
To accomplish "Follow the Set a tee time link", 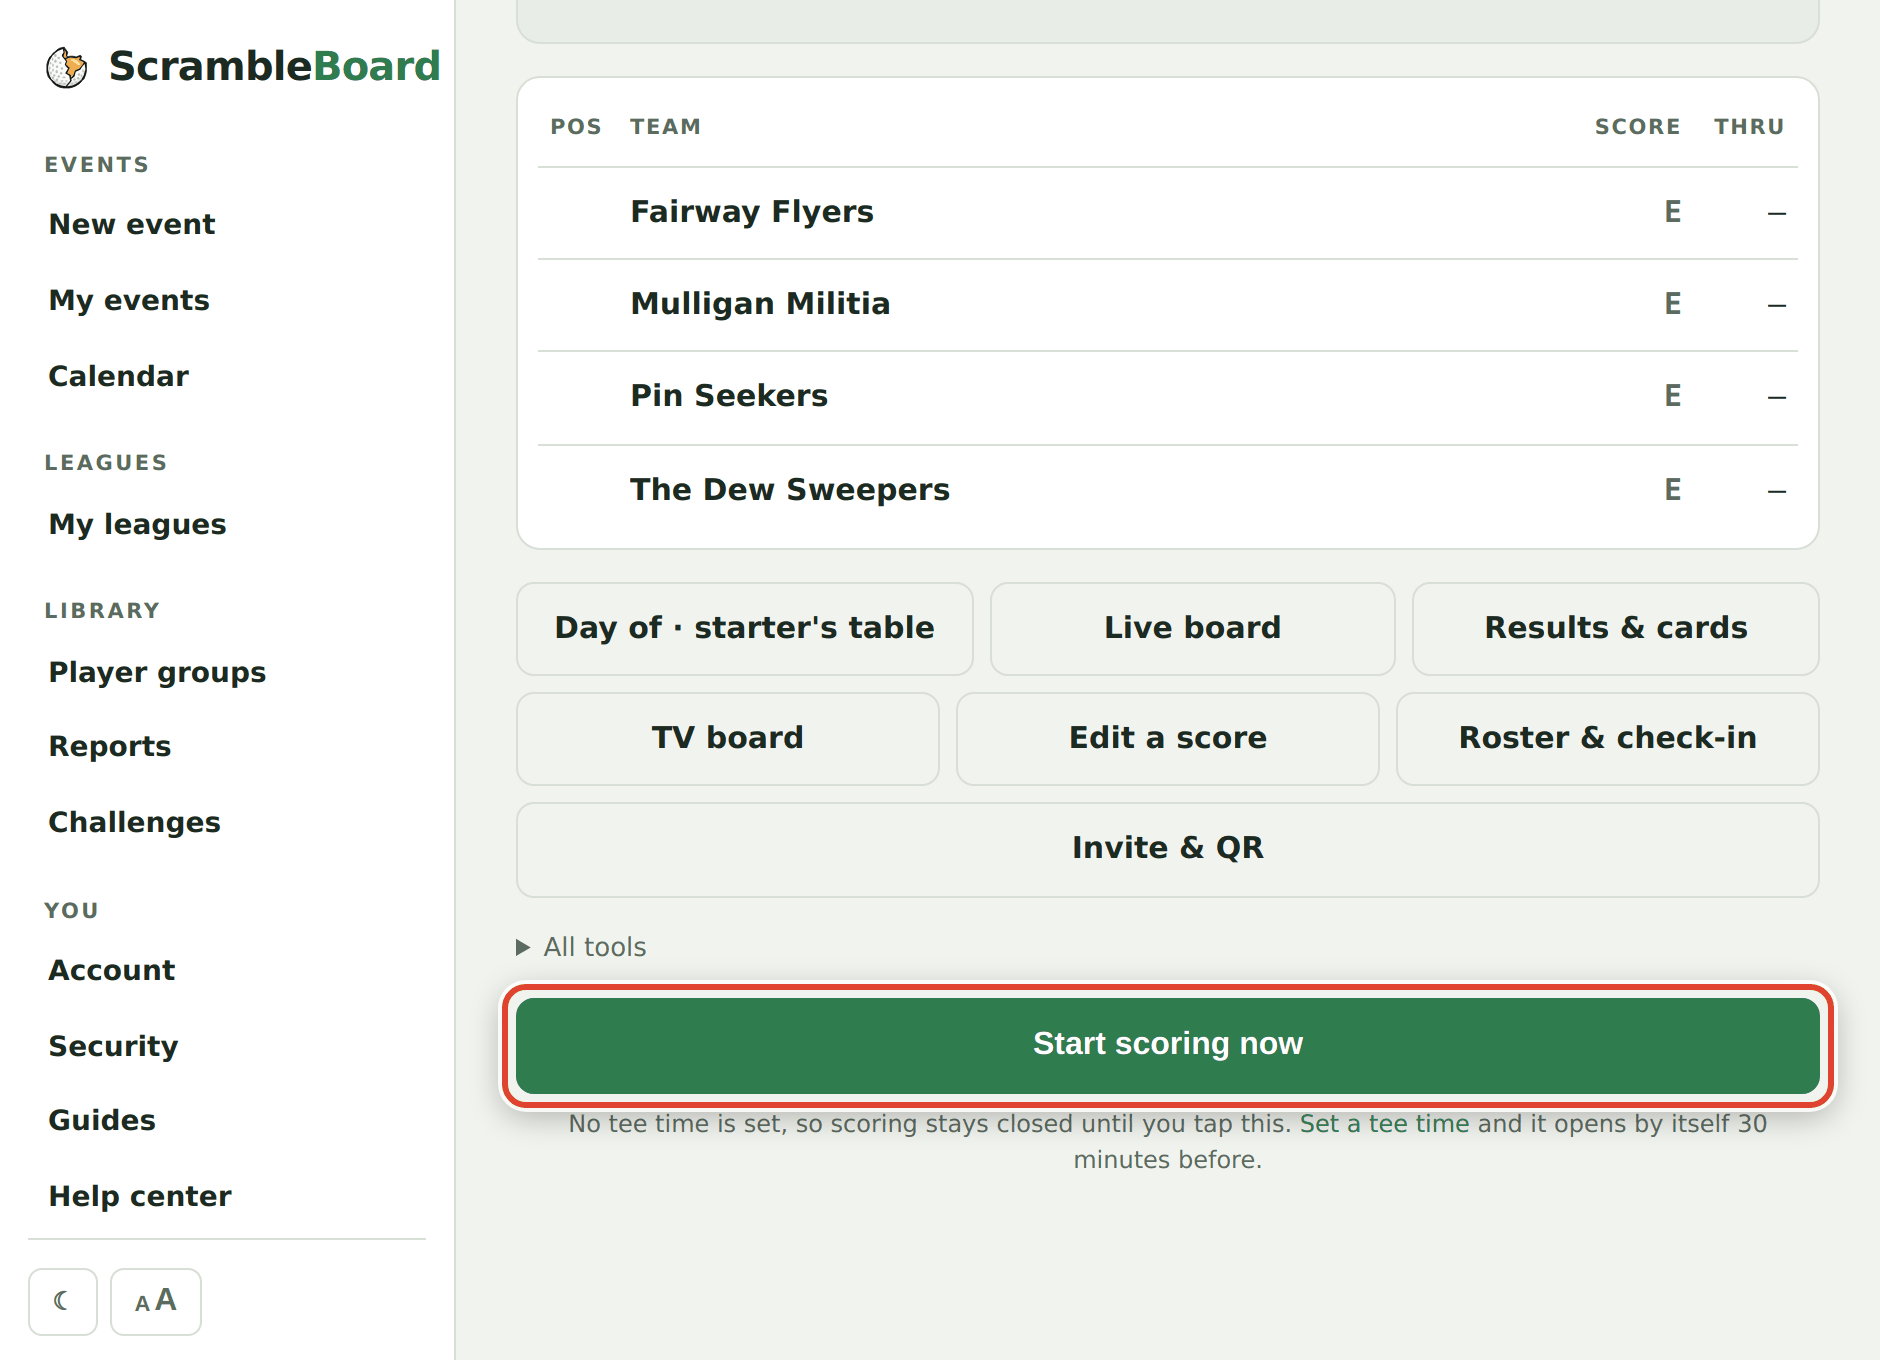I will (x=1385, y=1124).
